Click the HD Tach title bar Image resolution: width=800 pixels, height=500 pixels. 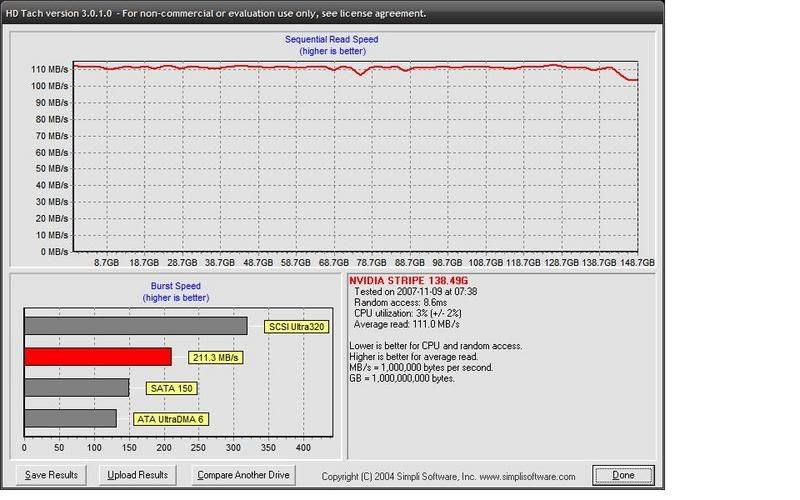coord(300,13)
